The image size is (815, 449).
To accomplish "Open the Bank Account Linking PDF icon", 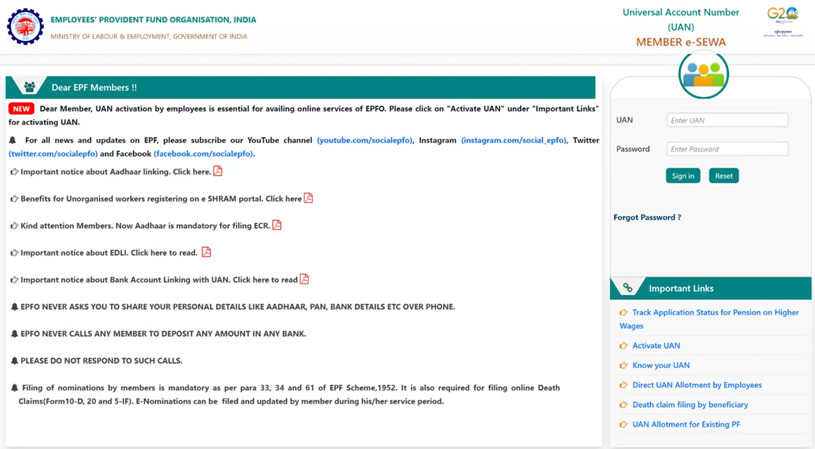I will [304, 279].
